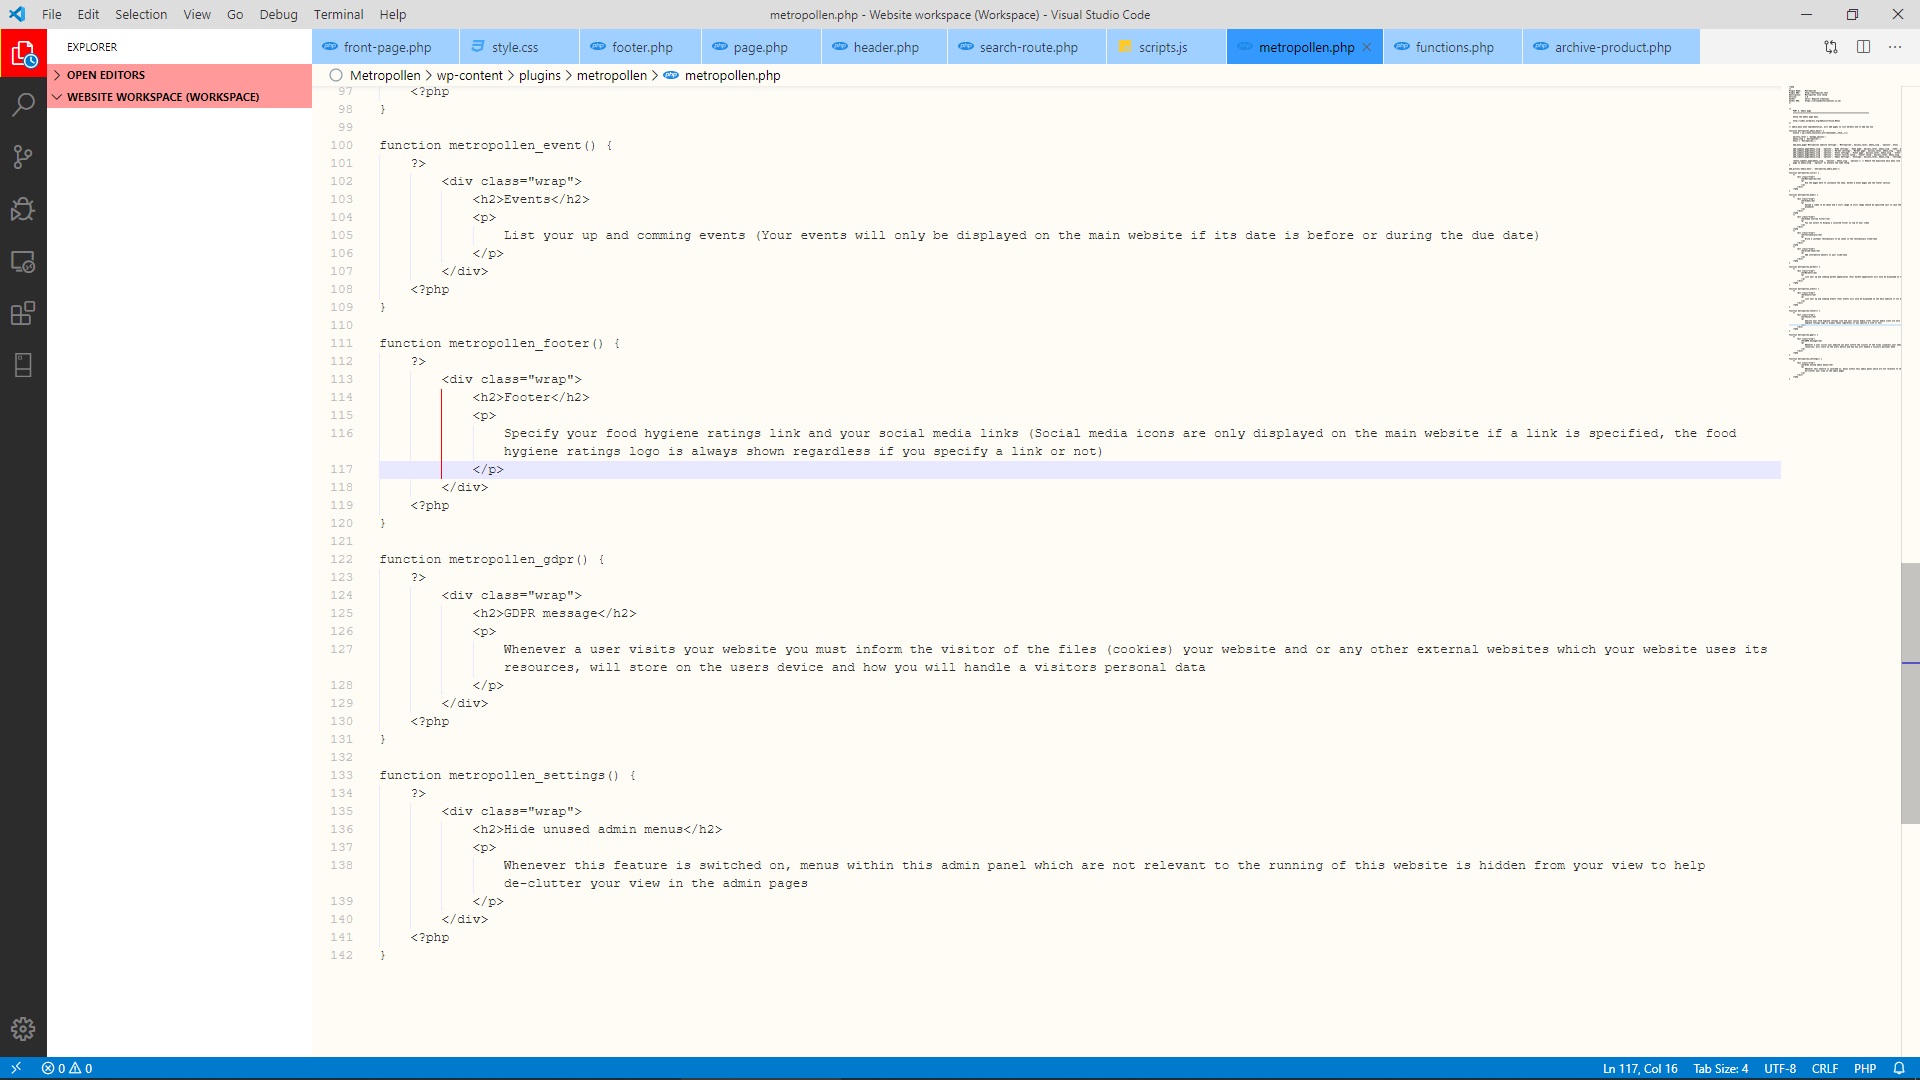Viewport: 1920px width, 1080px height.
Task: Open the Terminal menu
Action: pyautogui.click(x=338, y=14)
